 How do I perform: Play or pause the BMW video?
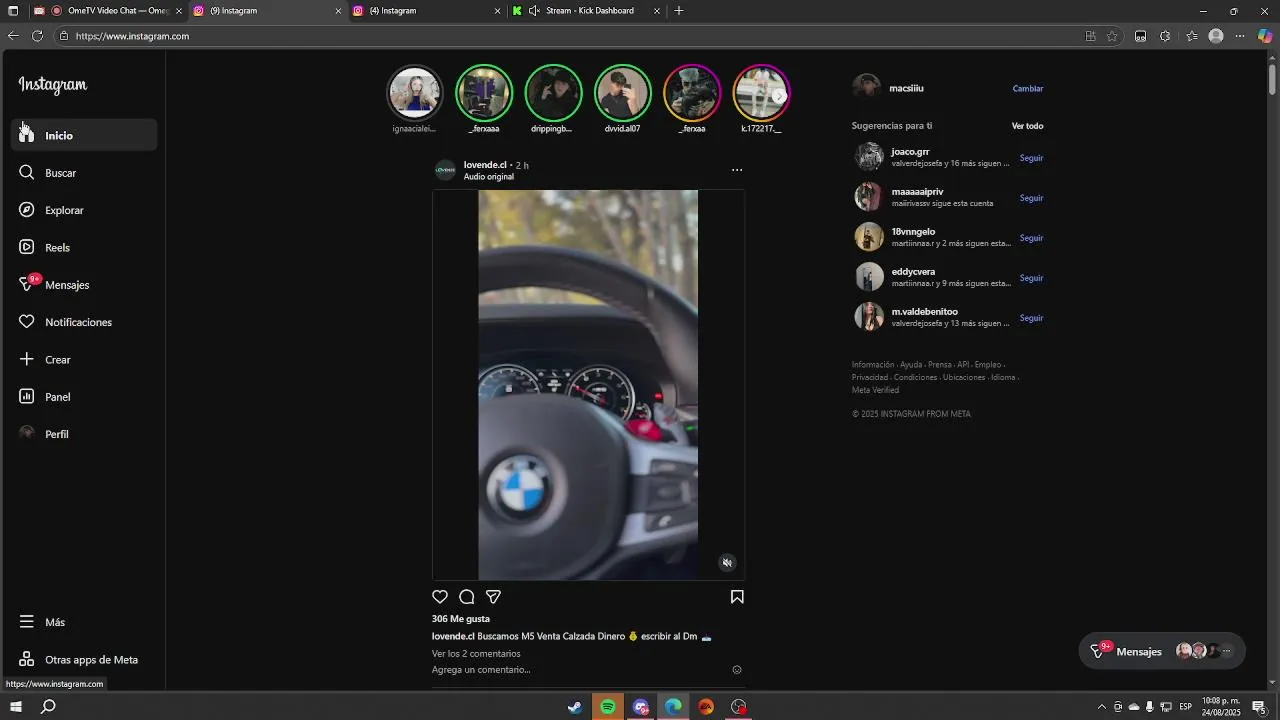(588, 385)
